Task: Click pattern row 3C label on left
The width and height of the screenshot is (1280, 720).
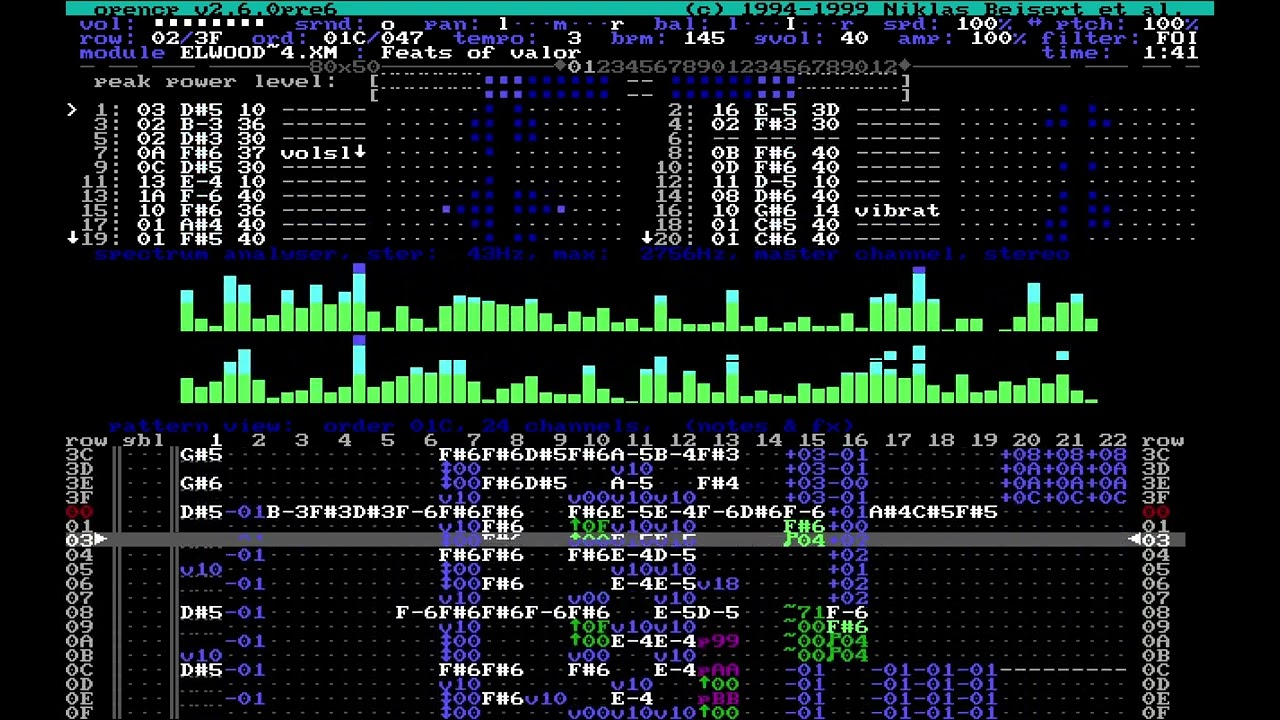Action: pyautogui.click(x=79, y=455)
